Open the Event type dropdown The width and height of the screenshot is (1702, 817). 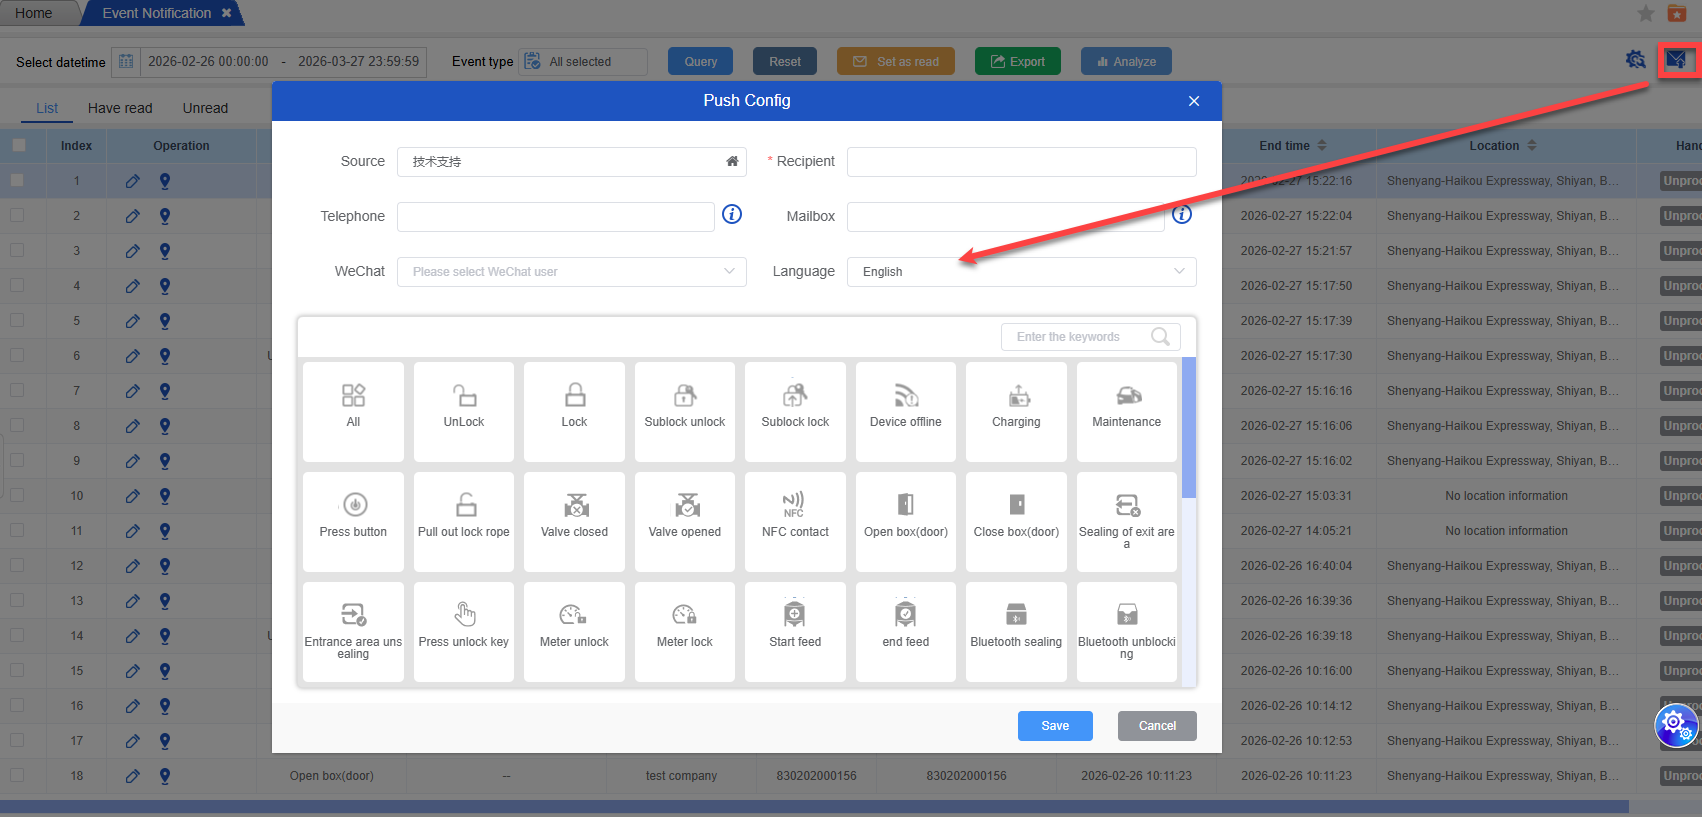pos(583,62)
